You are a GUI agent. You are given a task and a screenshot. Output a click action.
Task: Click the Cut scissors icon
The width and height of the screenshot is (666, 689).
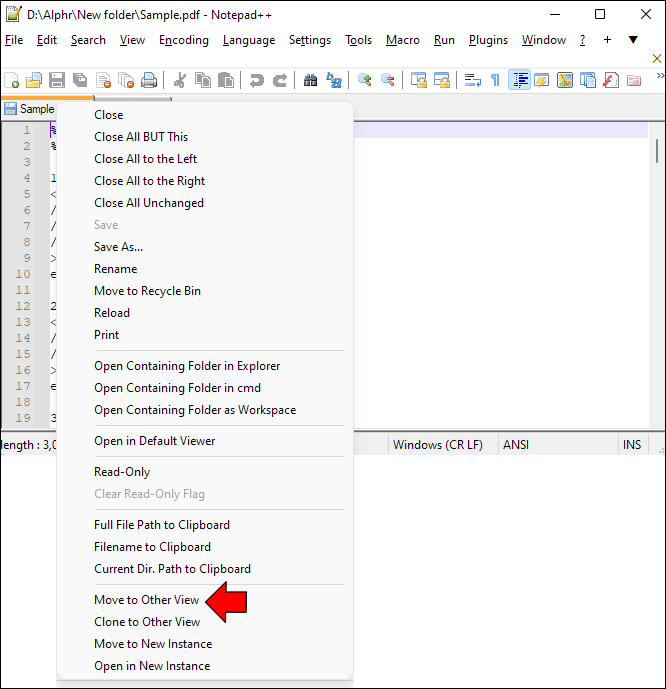[x=180, y=80]
